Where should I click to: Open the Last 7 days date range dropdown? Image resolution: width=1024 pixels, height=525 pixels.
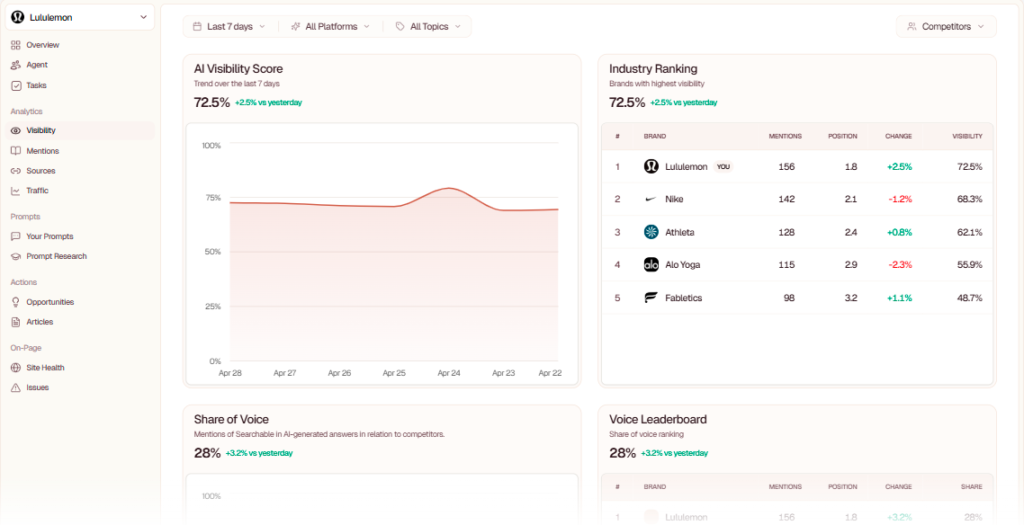(229, 27)
